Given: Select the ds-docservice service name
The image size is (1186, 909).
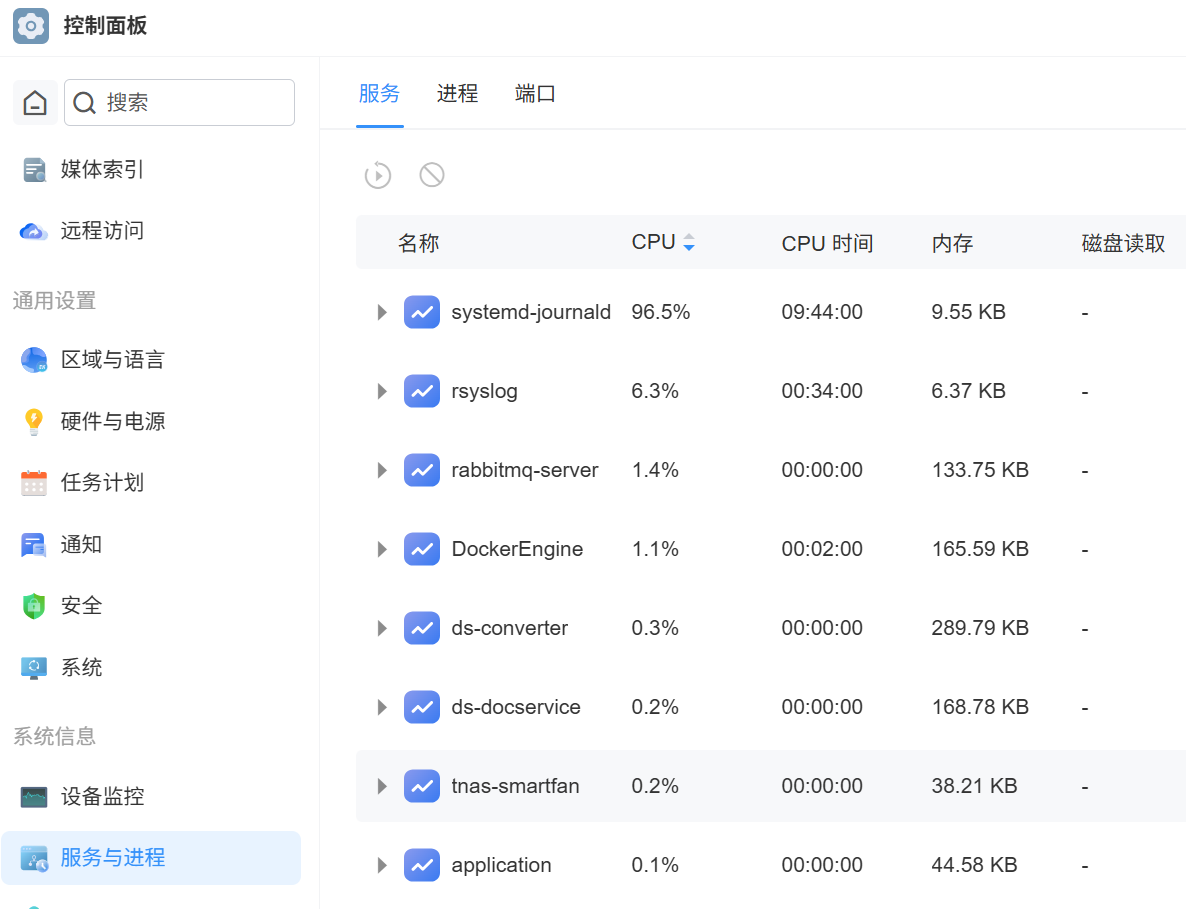Looking at the screenshot, I should pos(516,707).
